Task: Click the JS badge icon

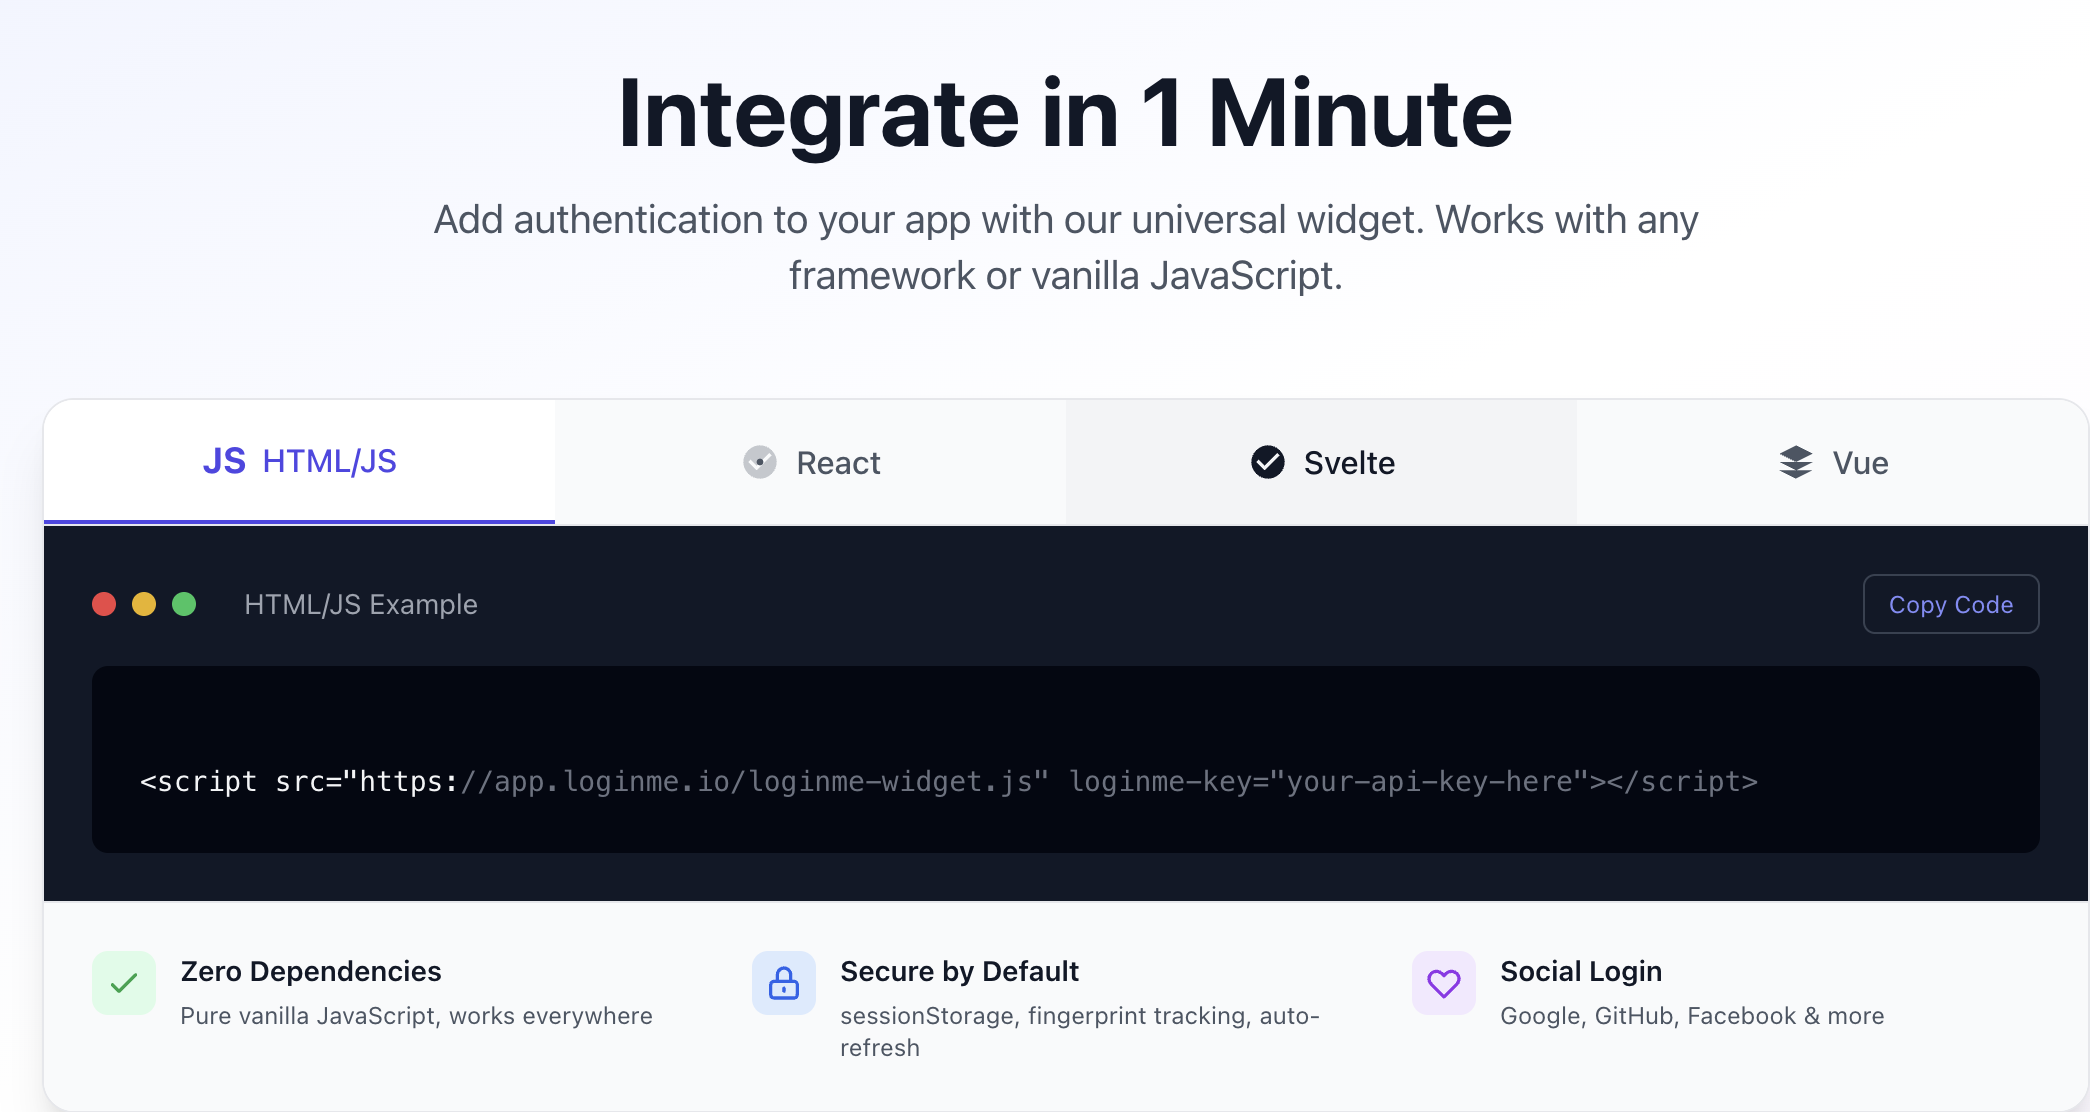Action: [224, 461]
